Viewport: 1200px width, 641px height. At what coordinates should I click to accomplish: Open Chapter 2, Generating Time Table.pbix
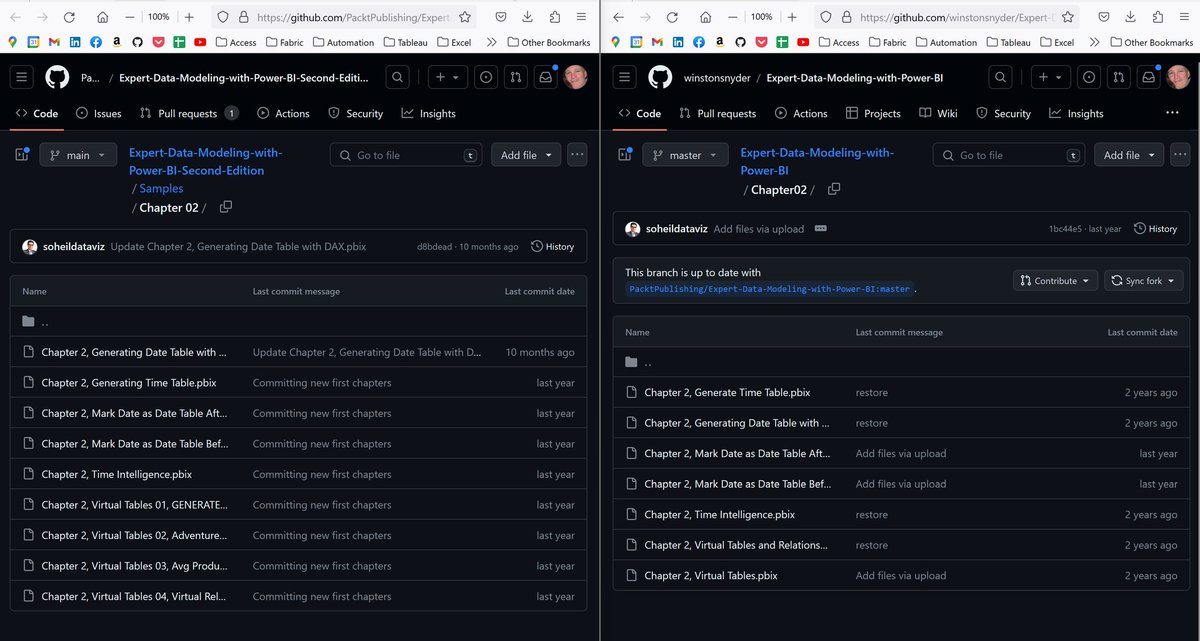tap(129, 383)
